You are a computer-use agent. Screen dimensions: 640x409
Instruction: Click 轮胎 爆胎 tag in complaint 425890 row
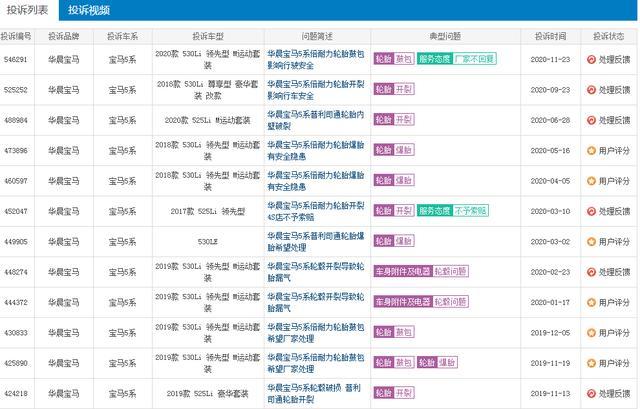pyautogui.click(x=437, y=362)
